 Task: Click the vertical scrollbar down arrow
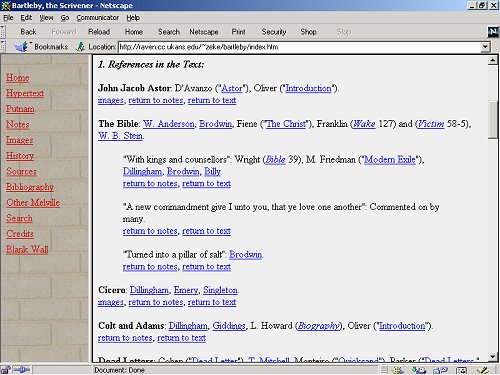(x=493, y=357)
